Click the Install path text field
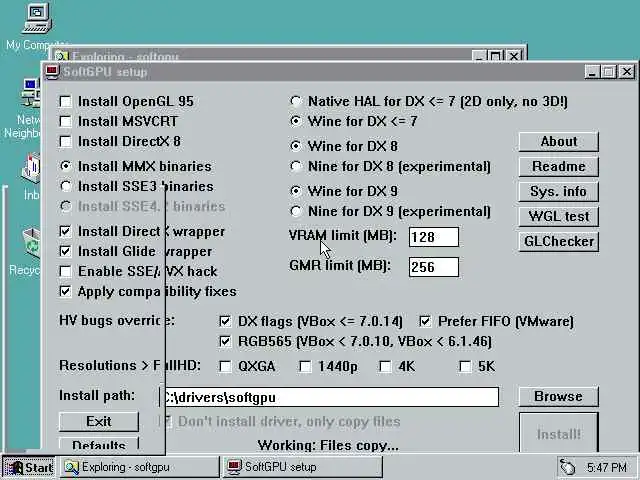 329,397
